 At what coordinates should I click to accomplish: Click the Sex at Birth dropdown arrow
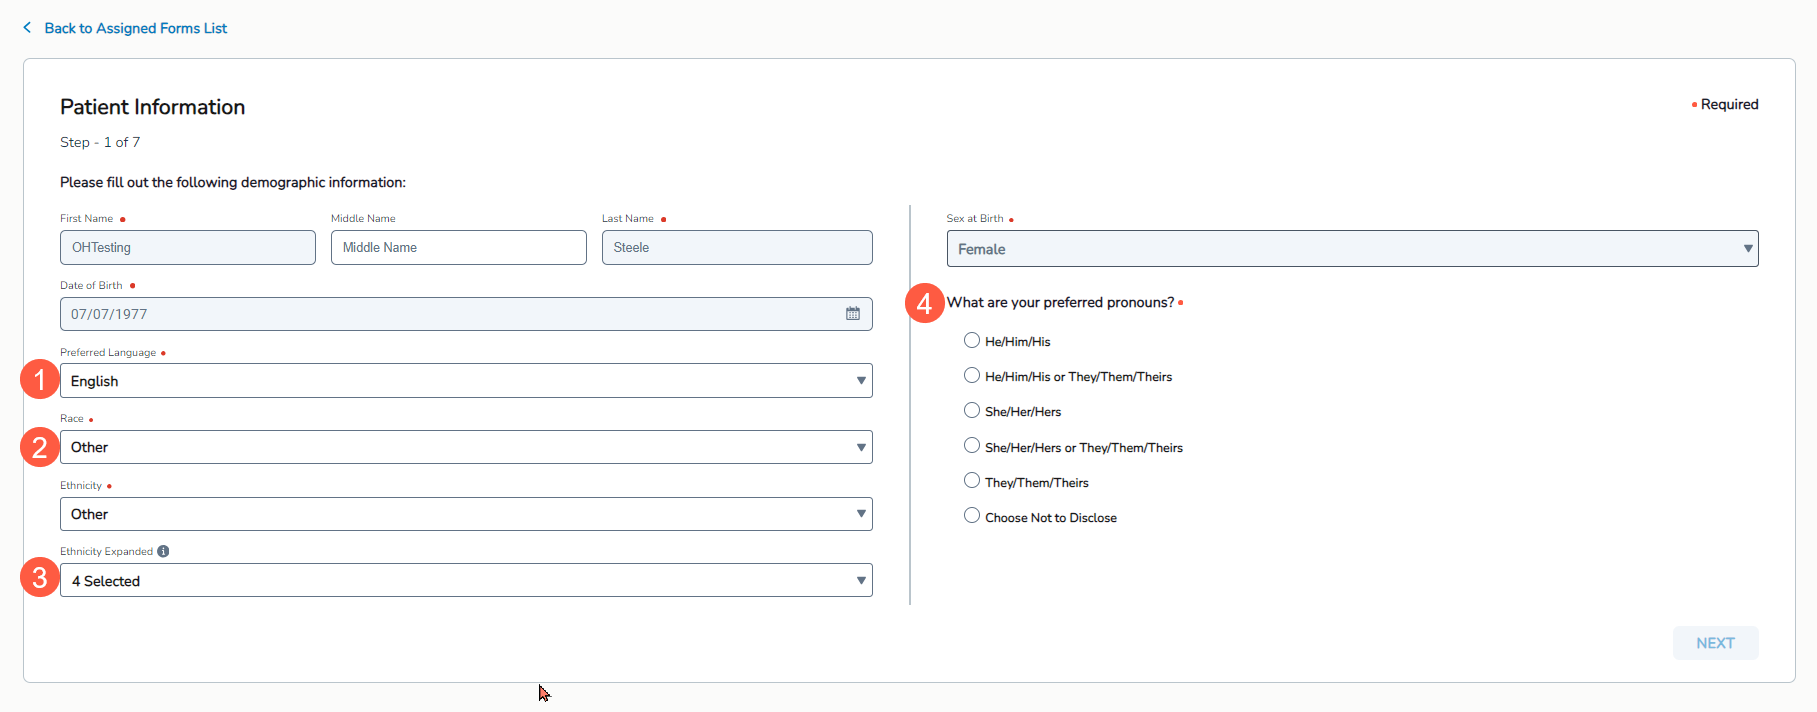coord(1747,249)
